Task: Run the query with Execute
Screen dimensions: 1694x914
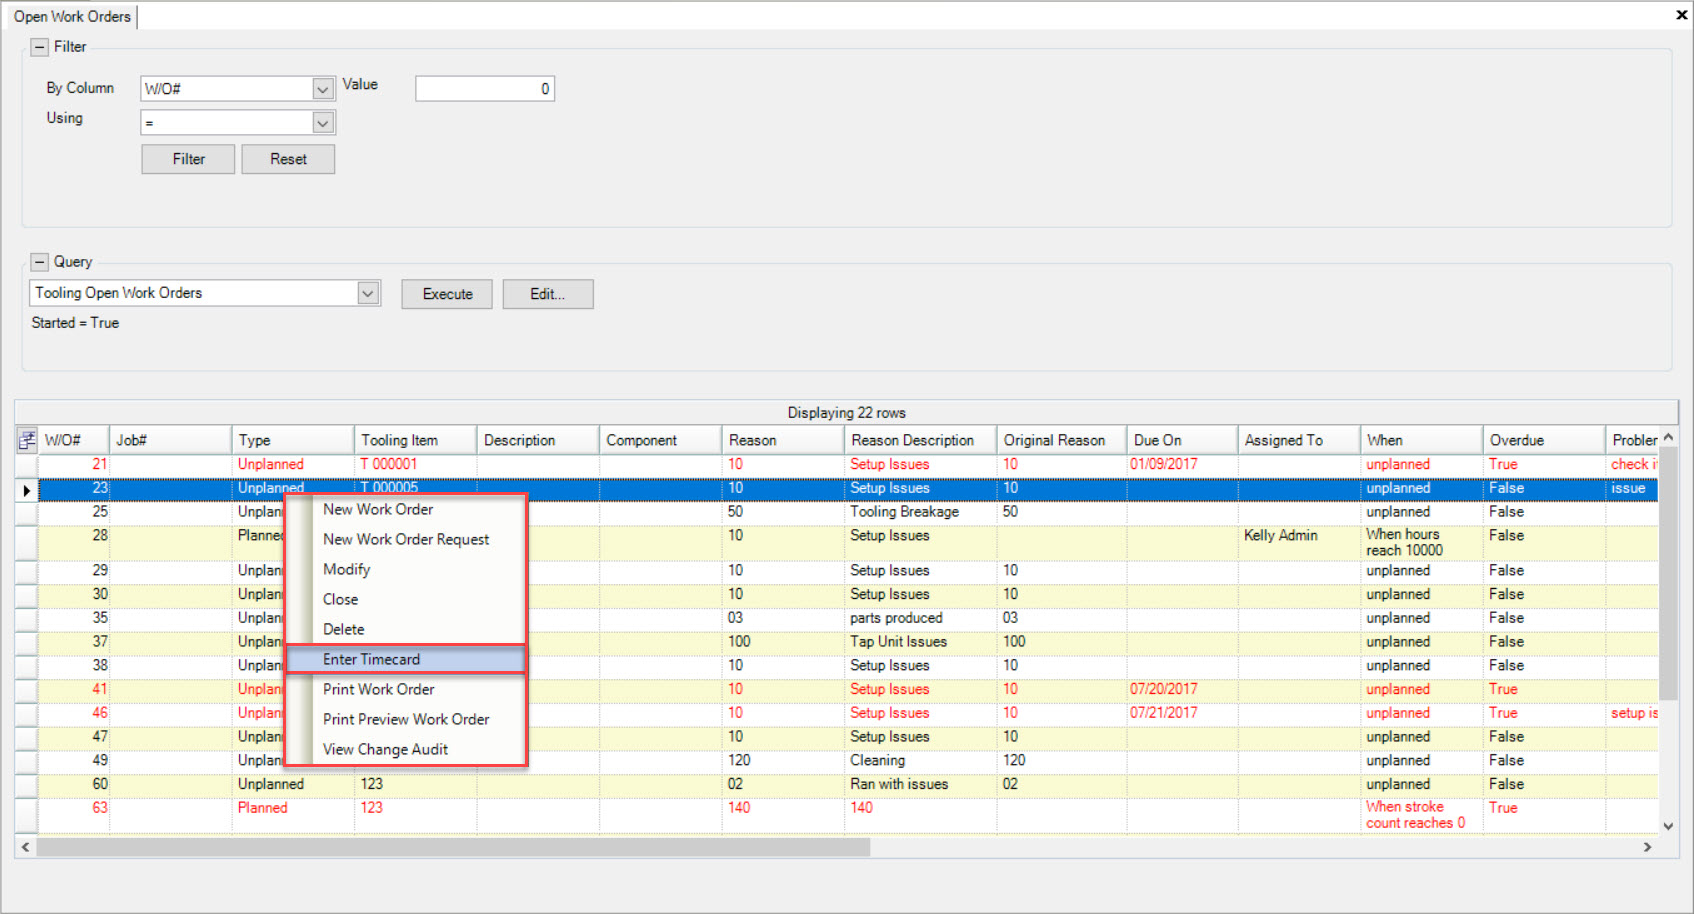Action: [x=447, y=294]
